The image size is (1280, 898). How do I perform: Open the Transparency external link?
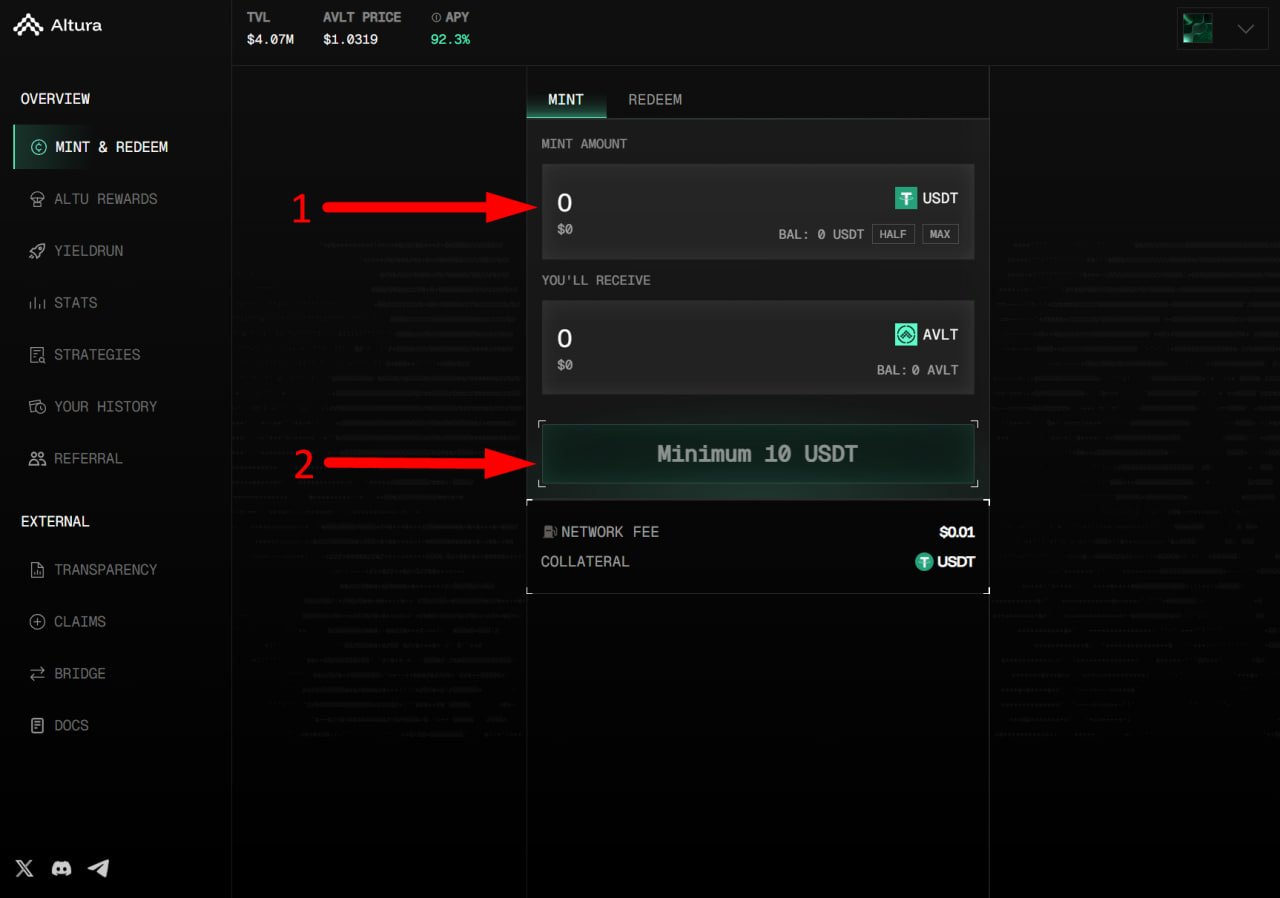pos(105,570)
